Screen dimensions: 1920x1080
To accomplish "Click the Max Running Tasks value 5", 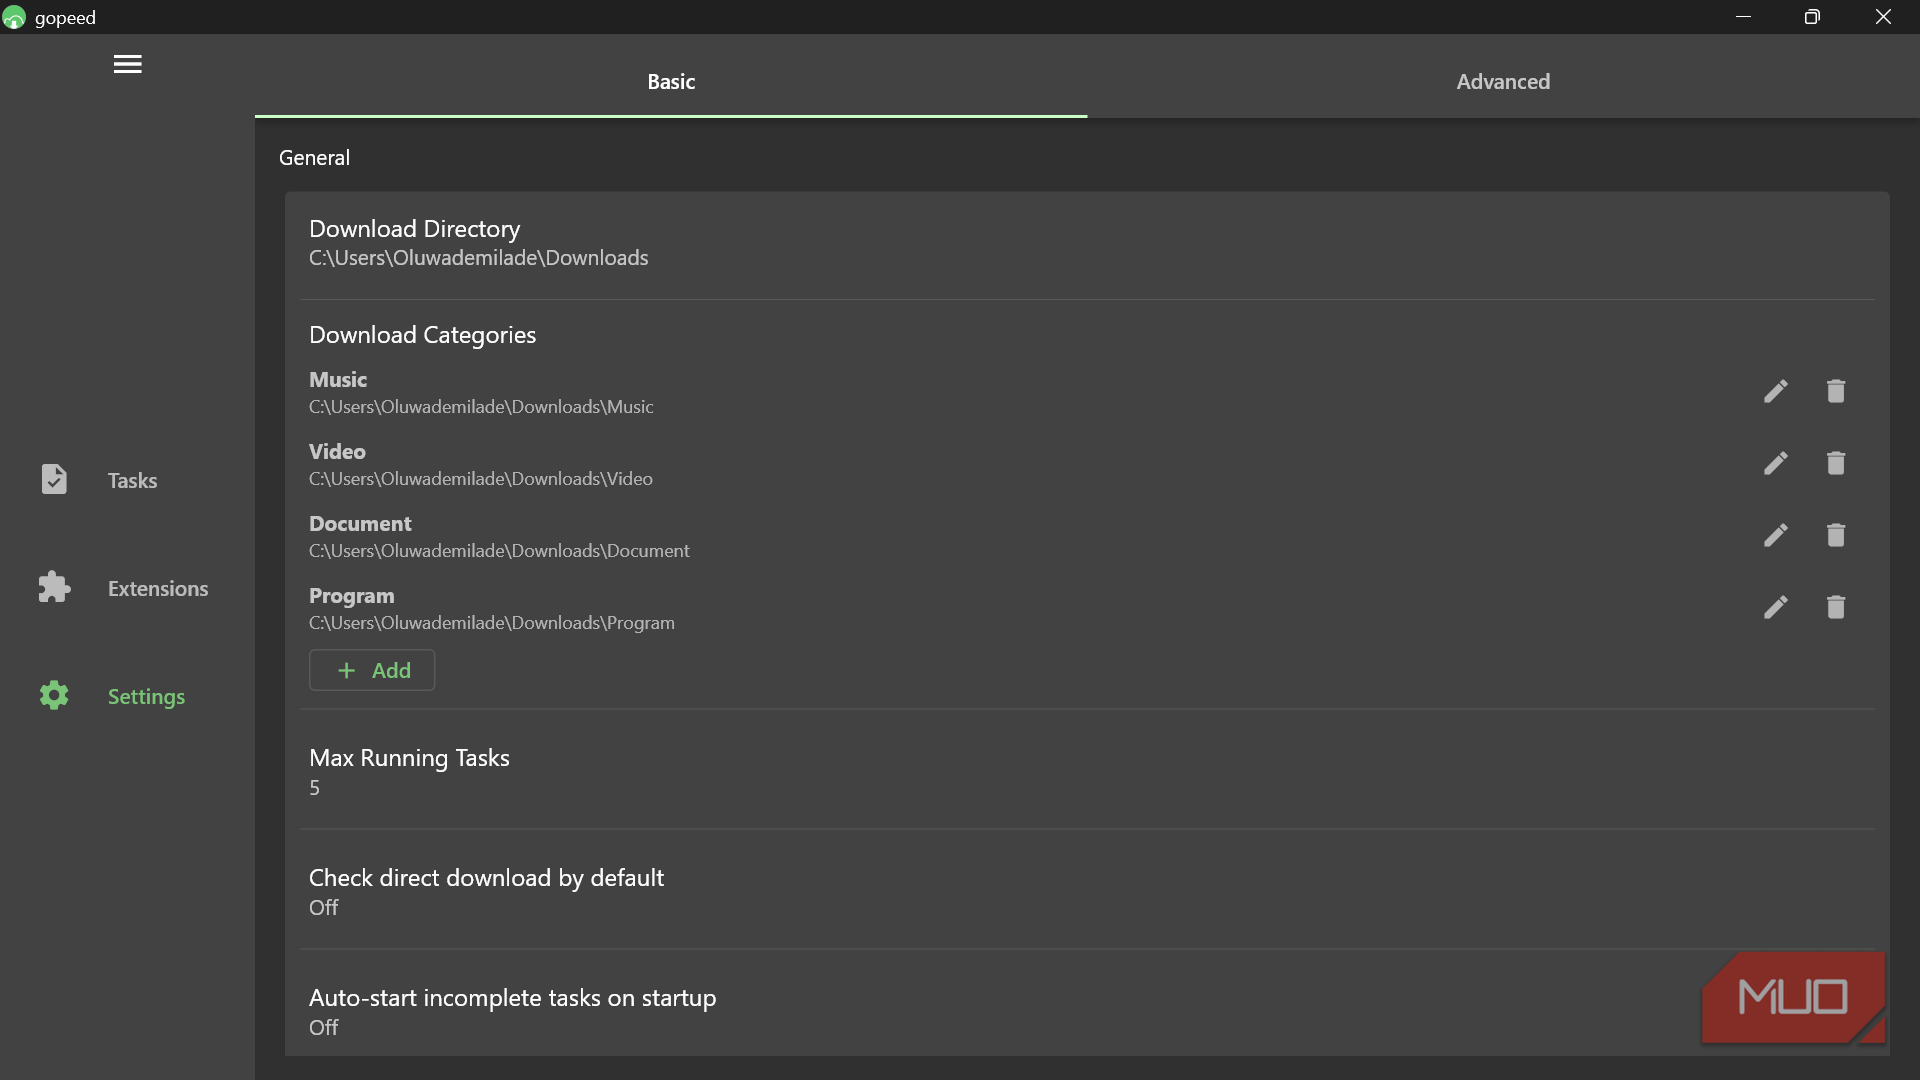I will (314, 788).
